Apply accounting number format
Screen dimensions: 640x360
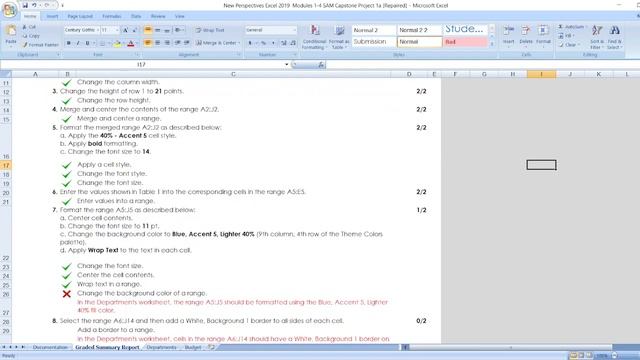click(x=250, y=43)
